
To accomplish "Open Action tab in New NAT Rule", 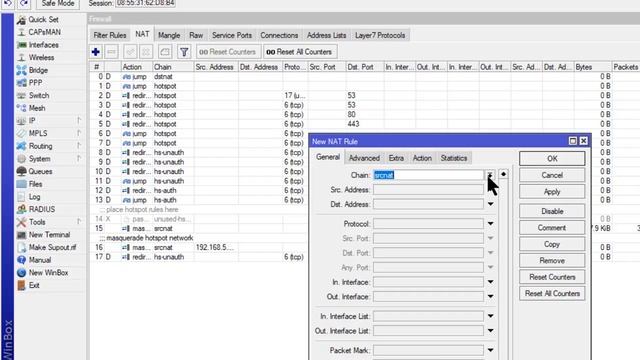I will pos(422,158).
